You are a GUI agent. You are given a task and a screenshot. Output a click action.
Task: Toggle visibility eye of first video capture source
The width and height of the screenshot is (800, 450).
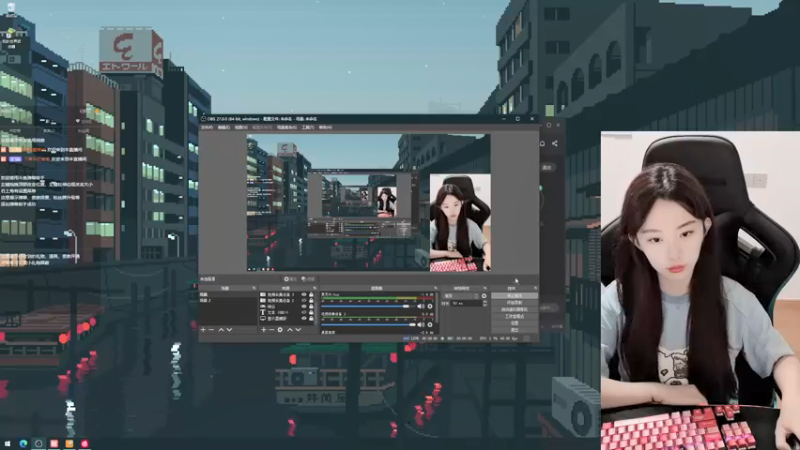[304, 294]
